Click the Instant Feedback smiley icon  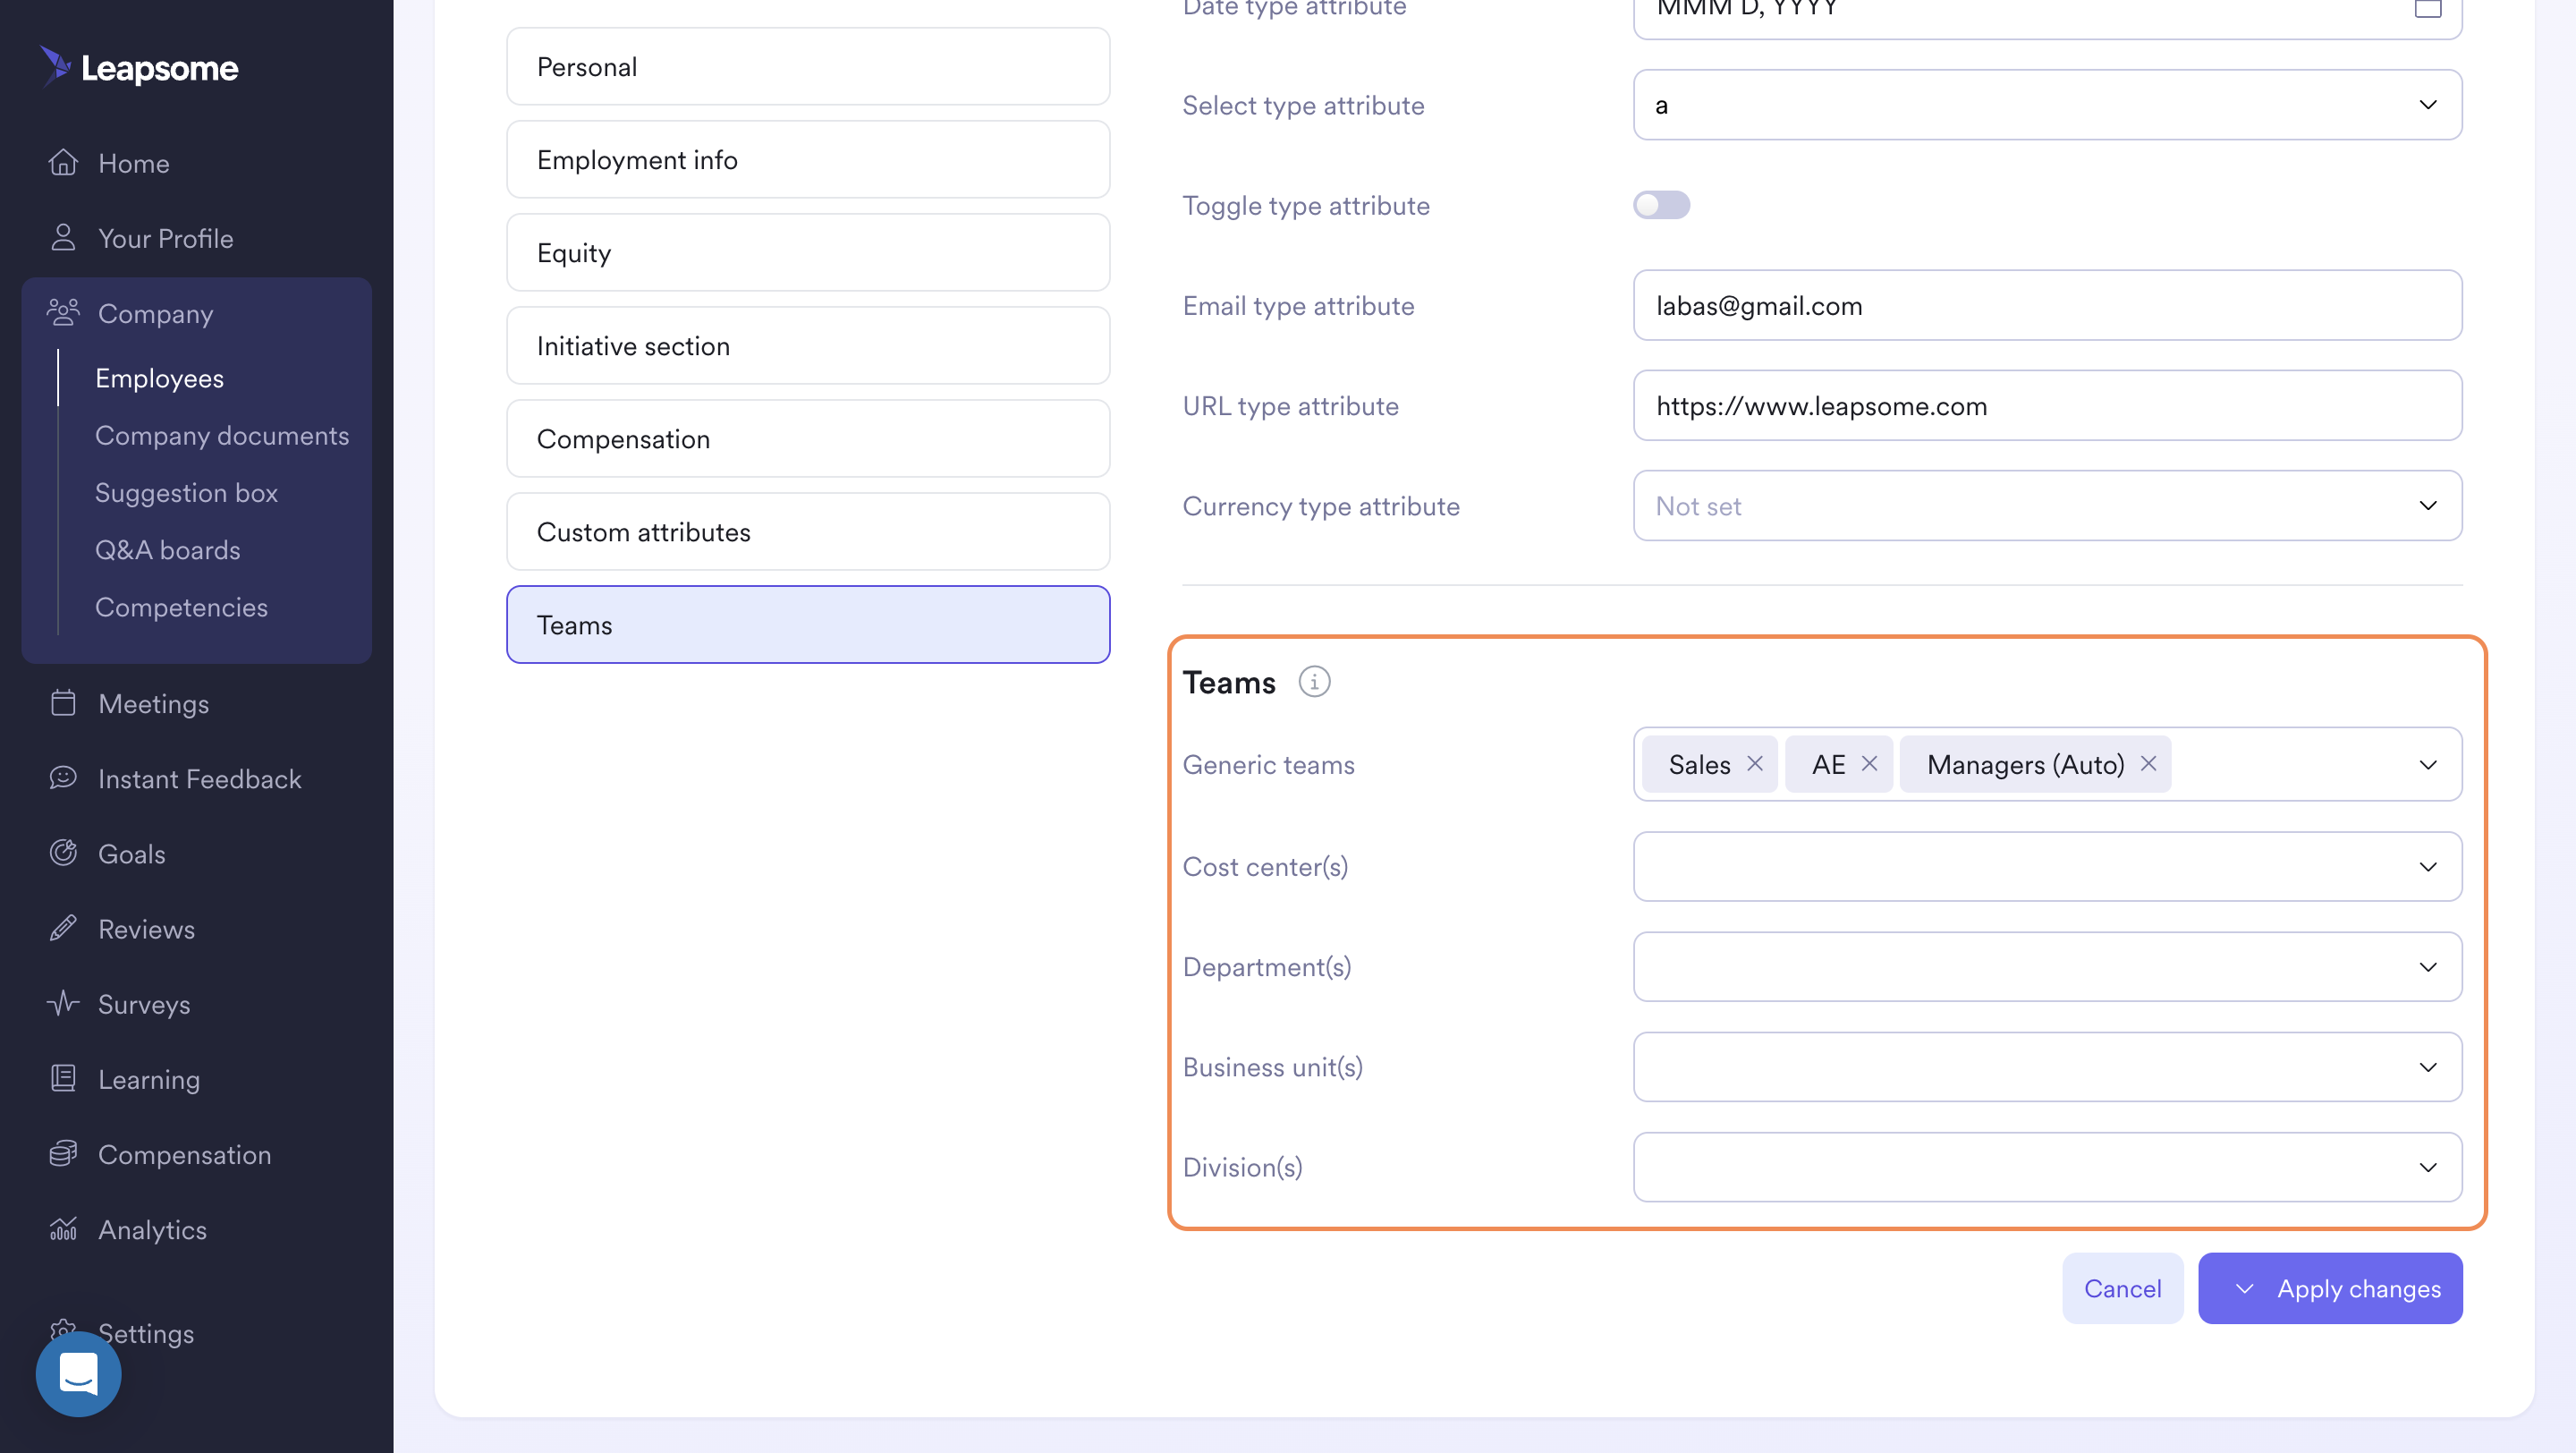tap(63, 778)
